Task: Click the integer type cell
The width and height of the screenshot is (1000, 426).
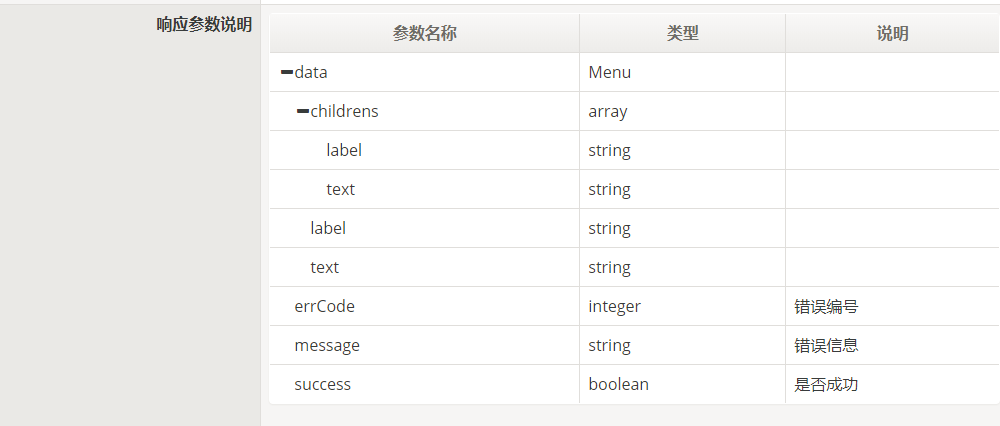Action: 682,306
